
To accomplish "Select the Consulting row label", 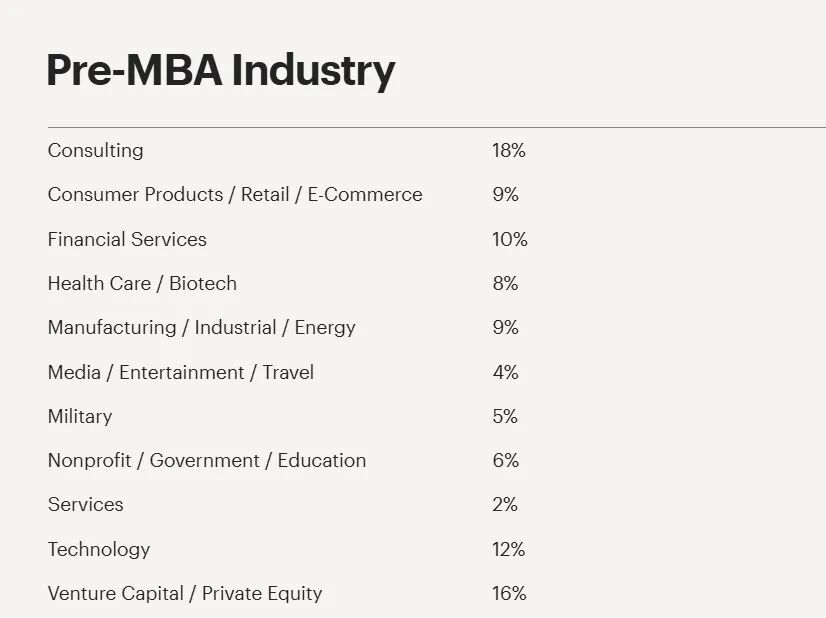I will [95, 151].
